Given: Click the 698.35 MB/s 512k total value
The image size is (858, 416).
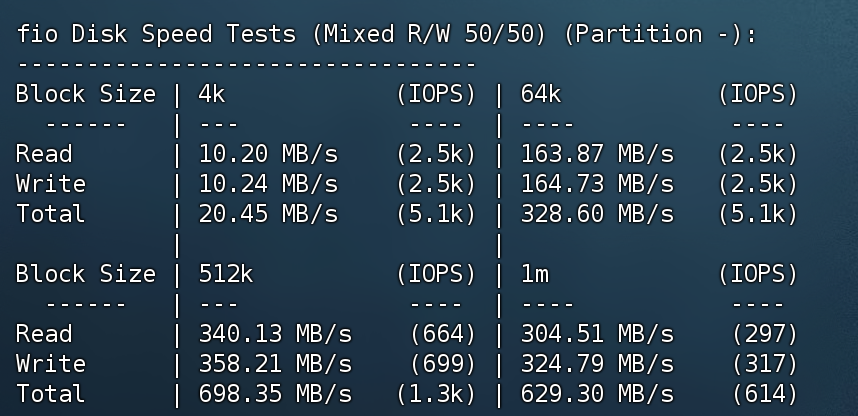Looking at the screenshot, I should tap(275, 394).
